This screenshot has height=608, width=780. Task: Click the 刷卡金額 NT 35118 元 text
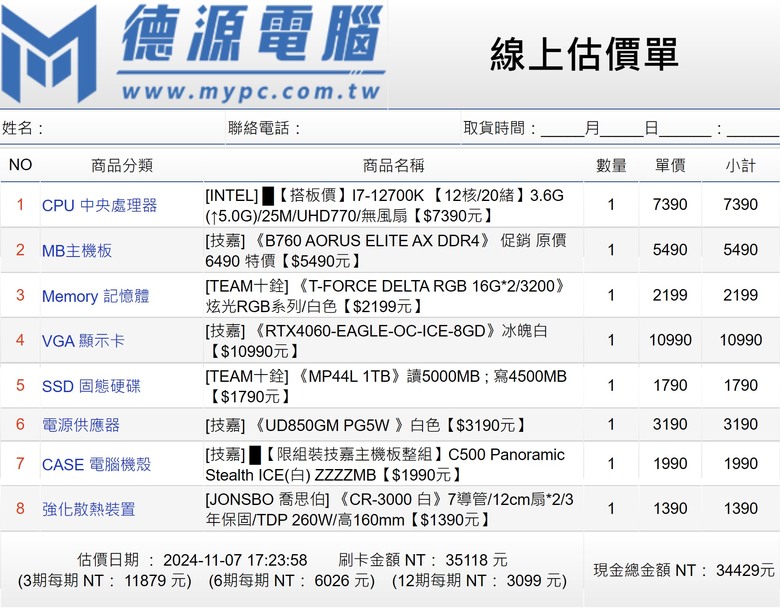tap(423, 560)
